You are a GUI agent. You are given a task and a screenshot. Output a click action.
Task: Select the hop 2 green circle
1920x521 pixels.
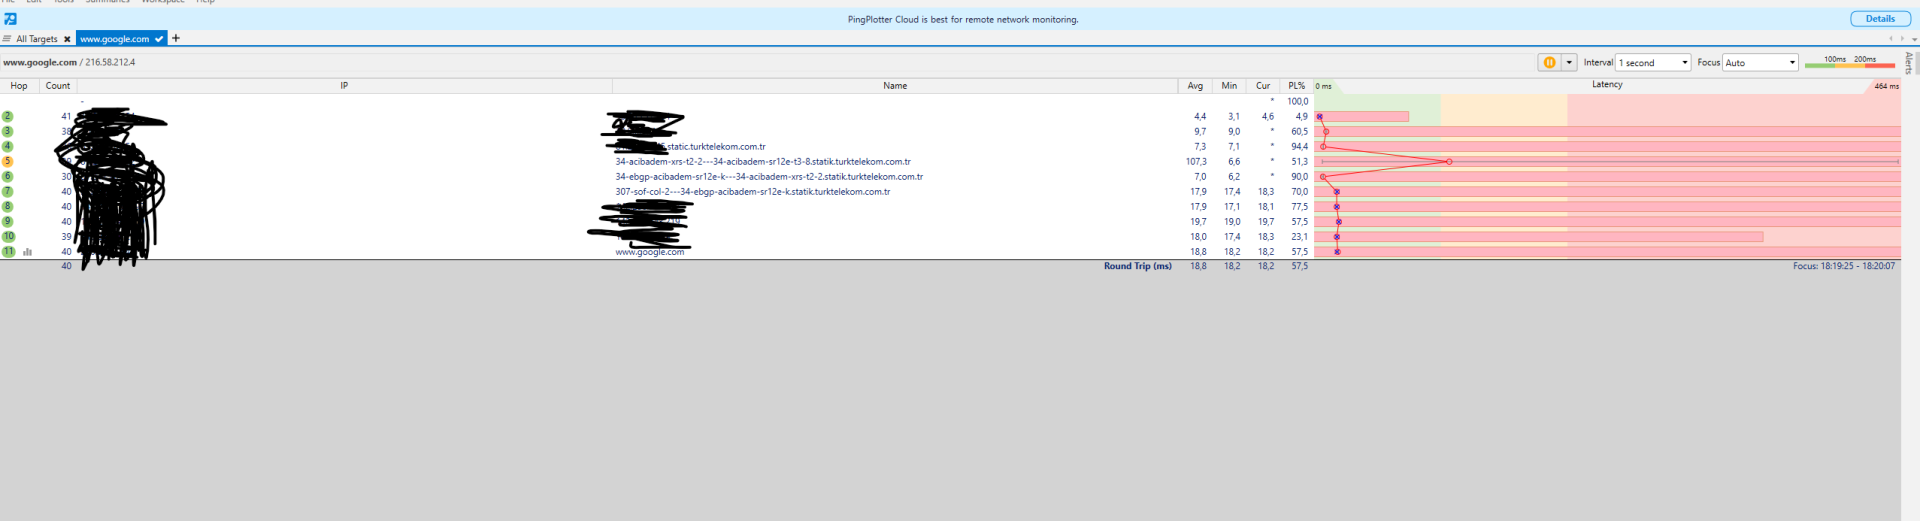8,116
